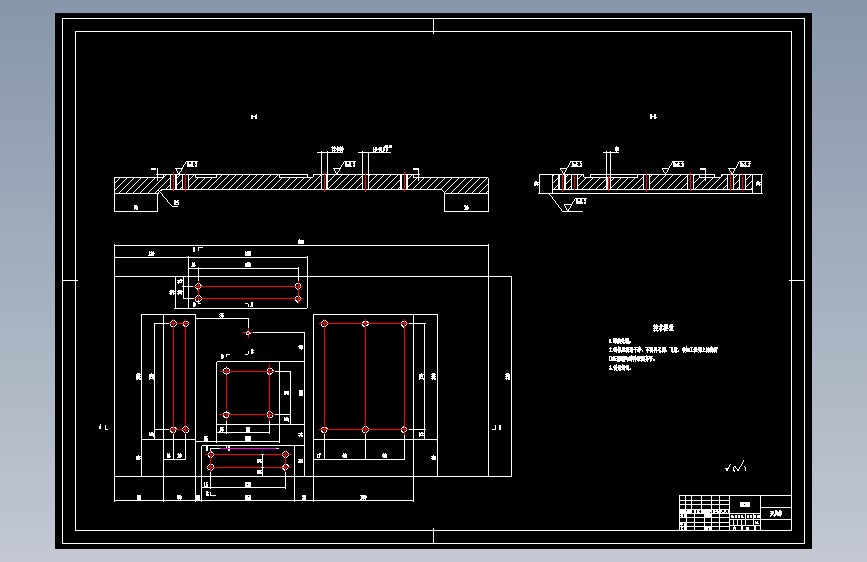This screenshot has height=562, width=867.
Task: Click the hatched body of the long left section view
Action: (x=301, y=183)
